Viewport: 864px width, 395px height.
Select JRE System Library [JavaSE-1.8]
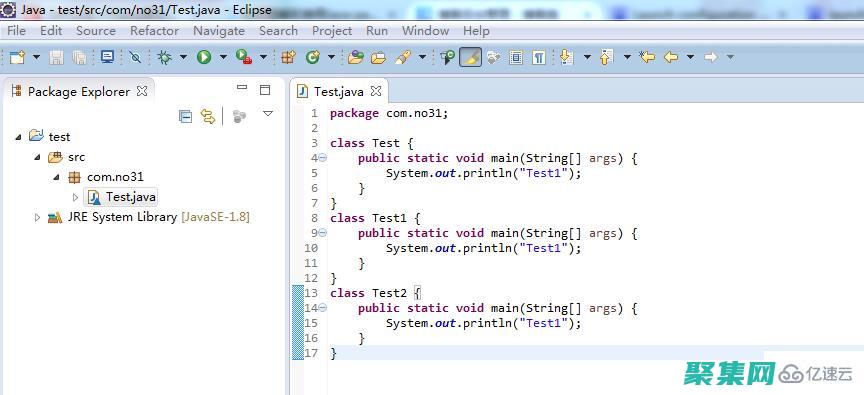click(159, 217)
